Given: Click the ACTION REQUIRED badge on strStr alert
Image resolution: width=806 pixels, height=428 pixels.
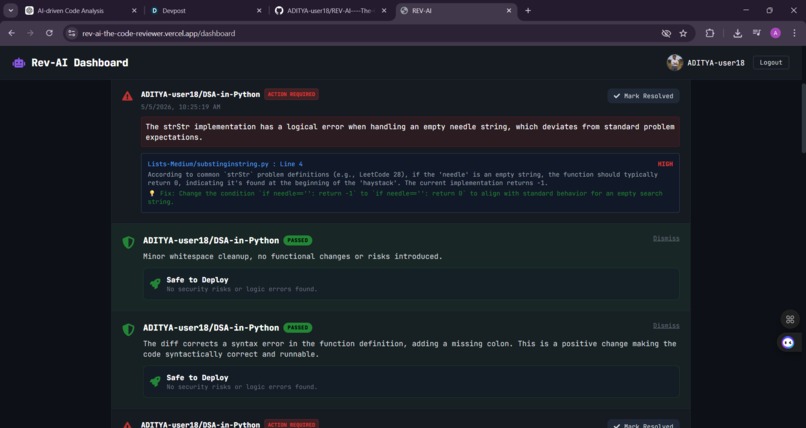Looking at the screenshot, I should 291,95.
